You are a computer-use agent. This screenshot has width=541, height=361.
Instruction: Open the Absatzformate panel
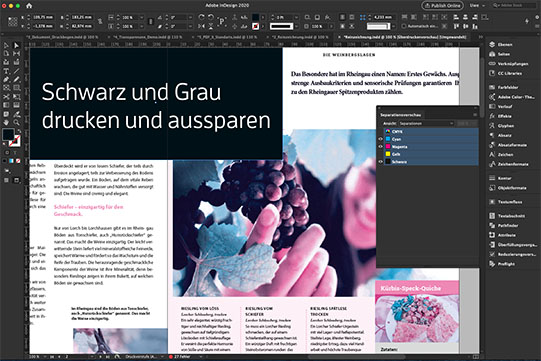click(x=508, y=145)
